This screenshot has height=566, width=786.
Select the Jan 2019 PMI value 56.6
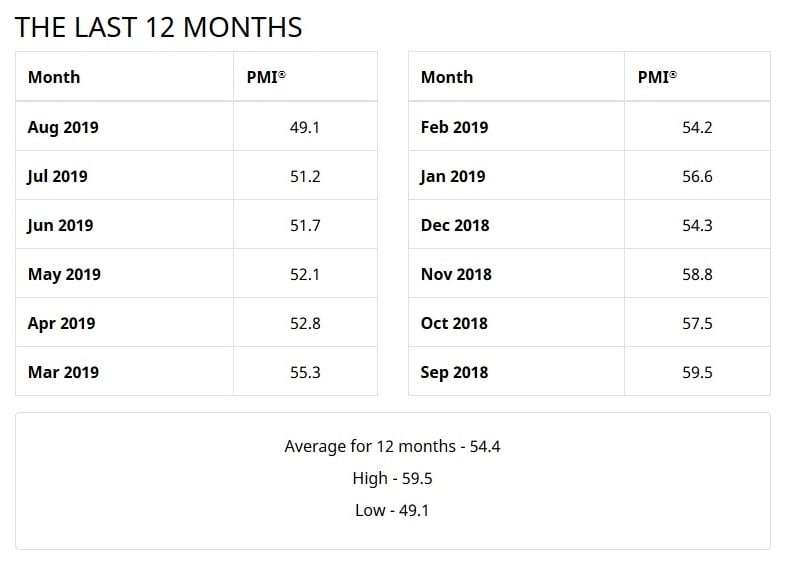point(697,176)
